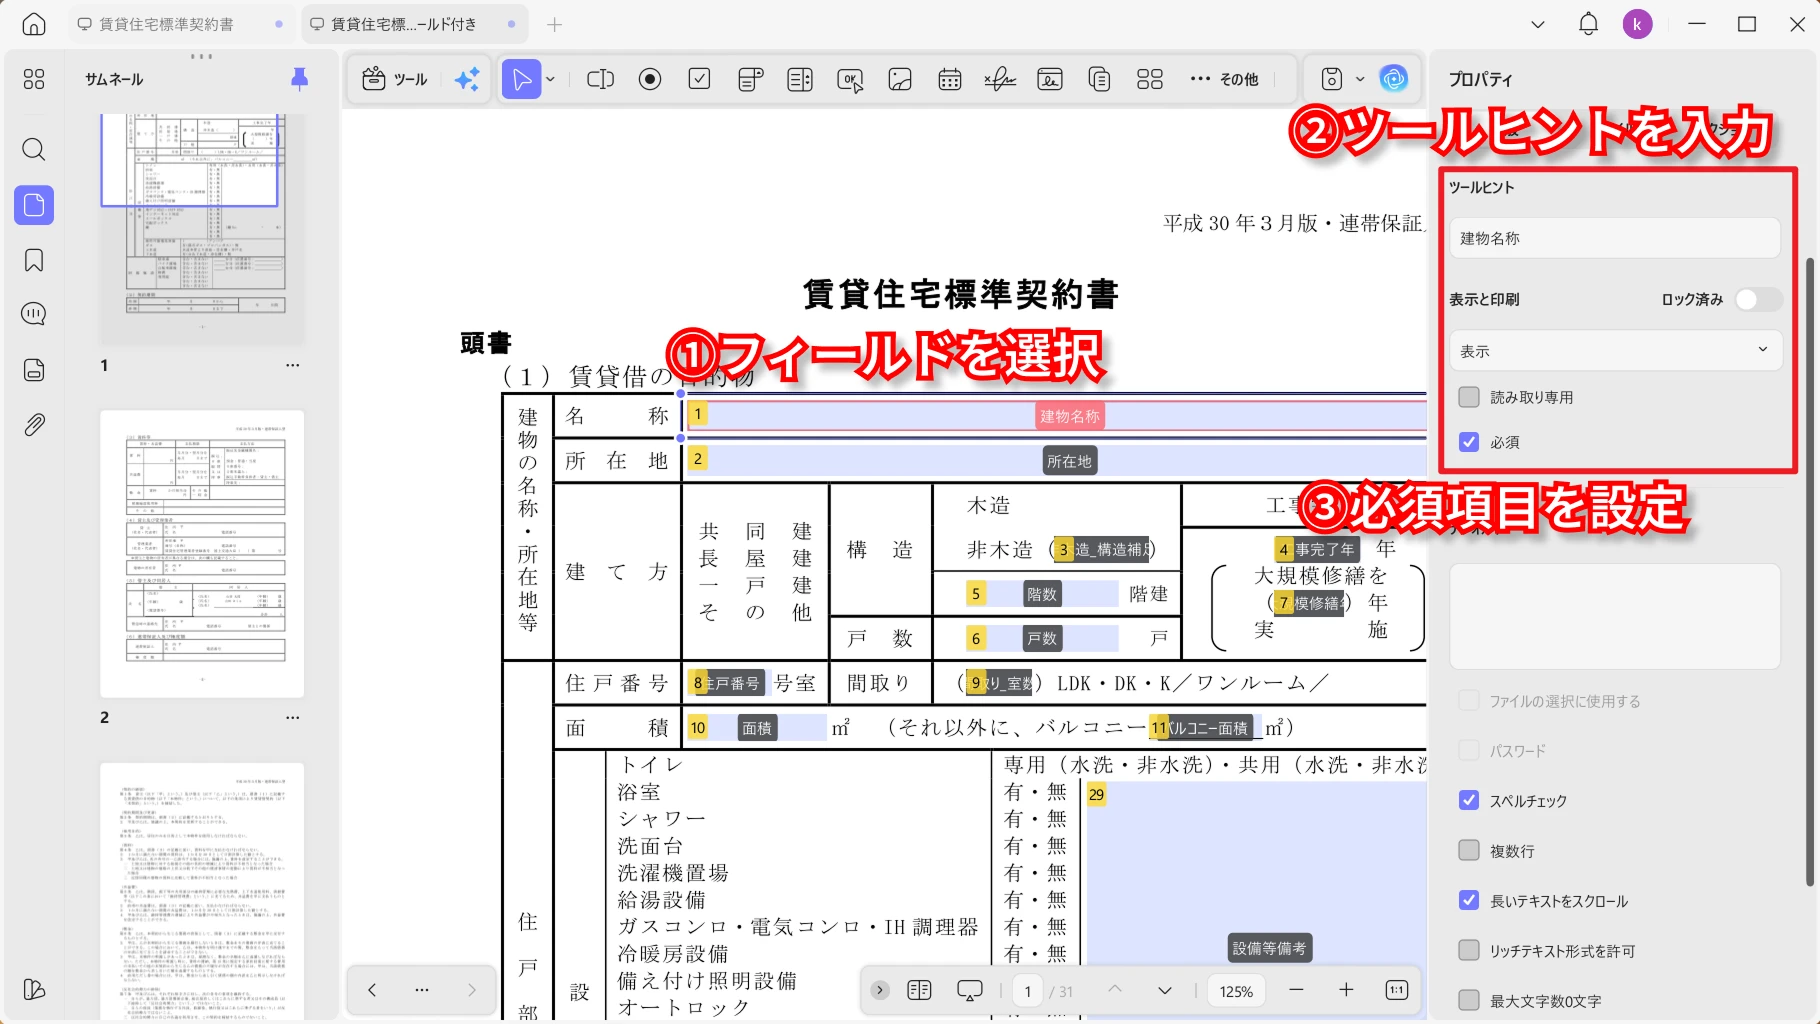Pin the thumbnail panel

[299, 79]
